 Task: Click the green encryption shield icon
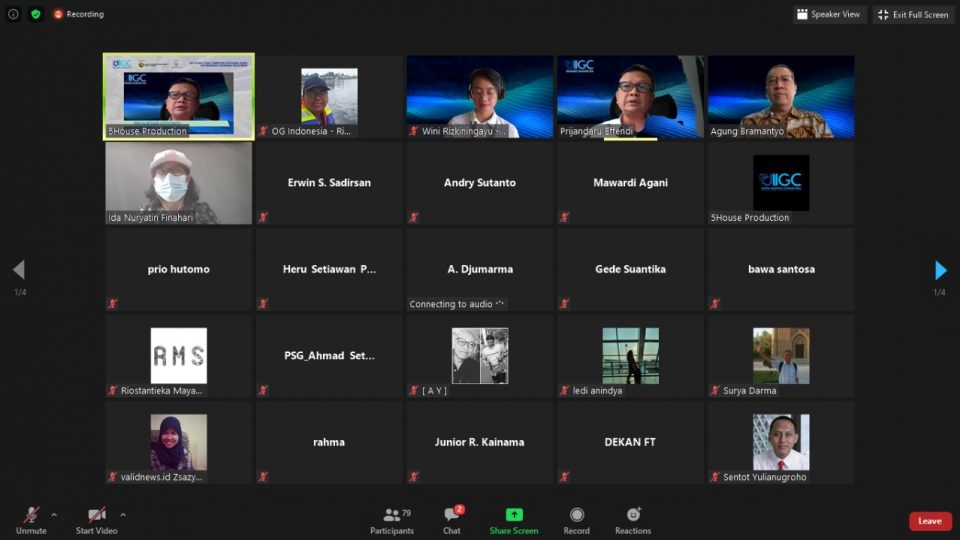point(36,14)
